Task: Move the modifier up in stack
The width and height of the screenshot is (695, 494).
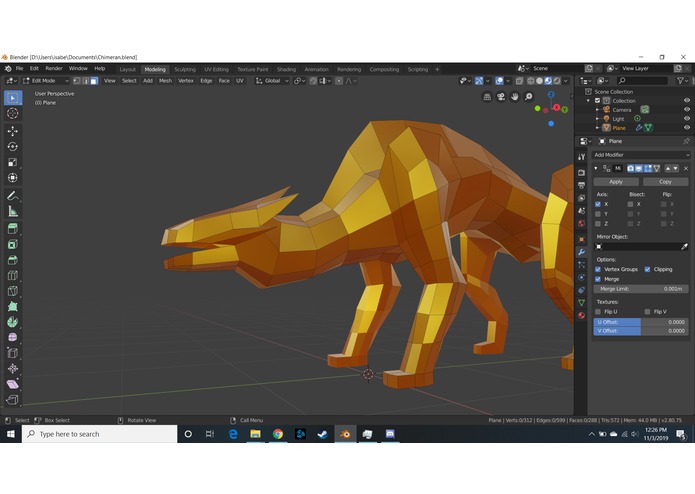Action: click(668, 168)
